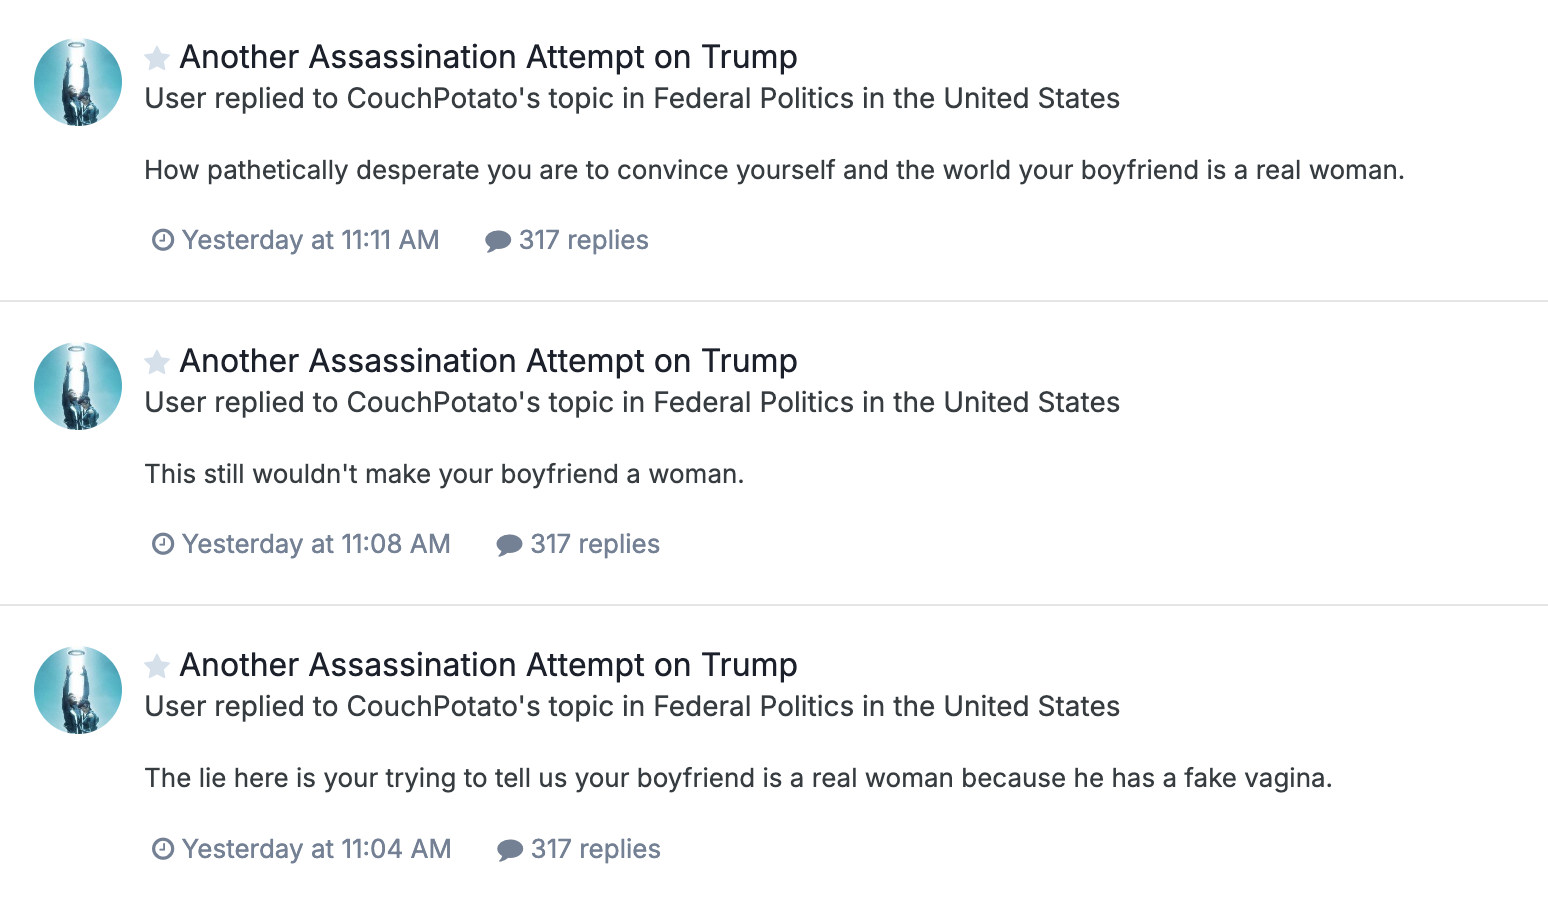Click speech bubble icon in the 11:04 AM post
Viewport: 1548px width, 908px height.
pyautogui.click(x=510, y=850)
